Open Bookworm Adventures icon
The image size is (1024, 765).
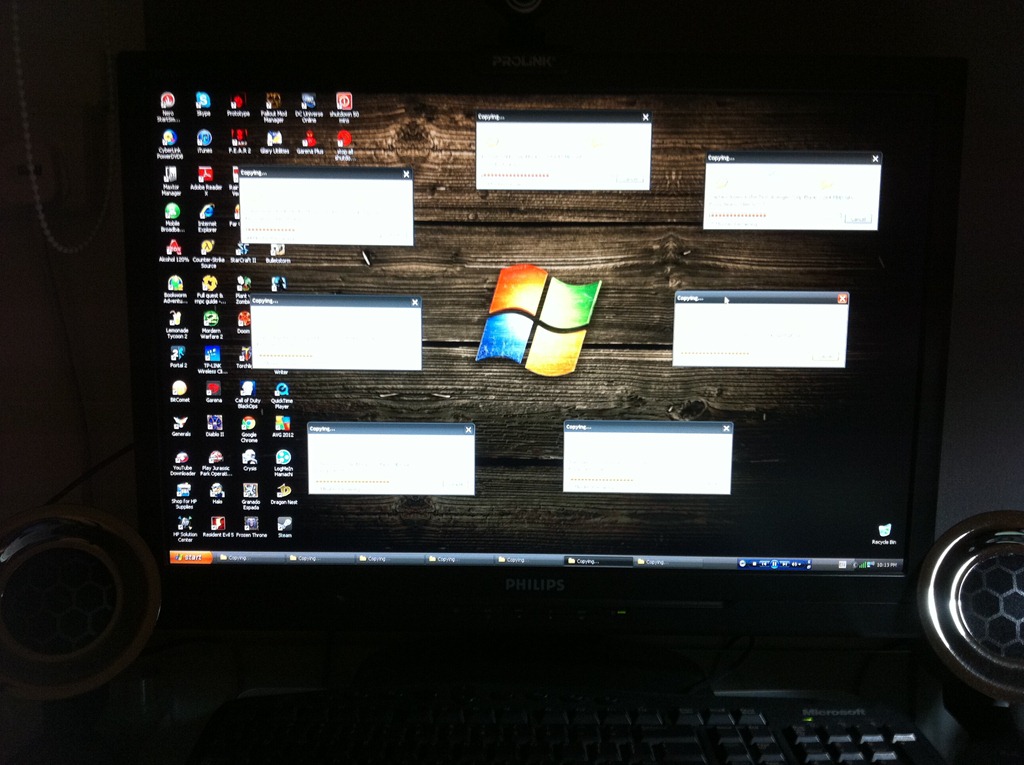pyautogui.click(x=175, y=289)
